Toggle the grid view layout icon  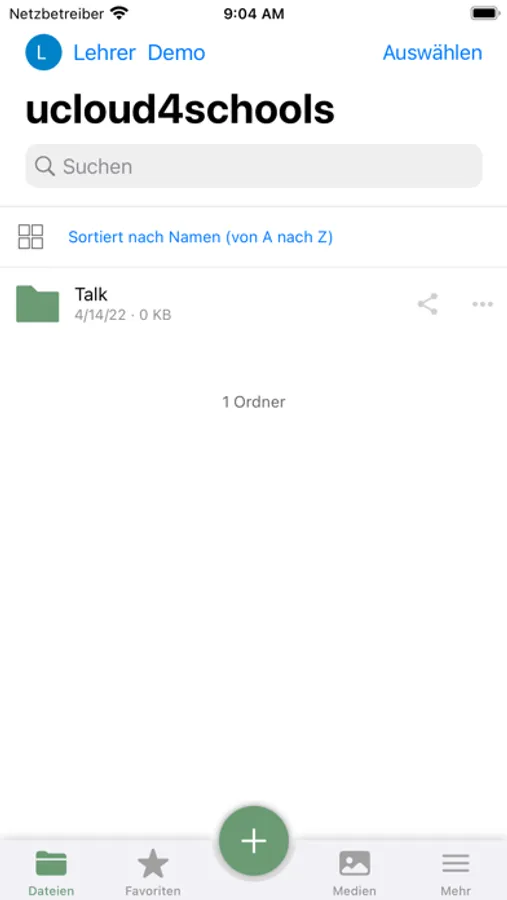coord(30,236)
